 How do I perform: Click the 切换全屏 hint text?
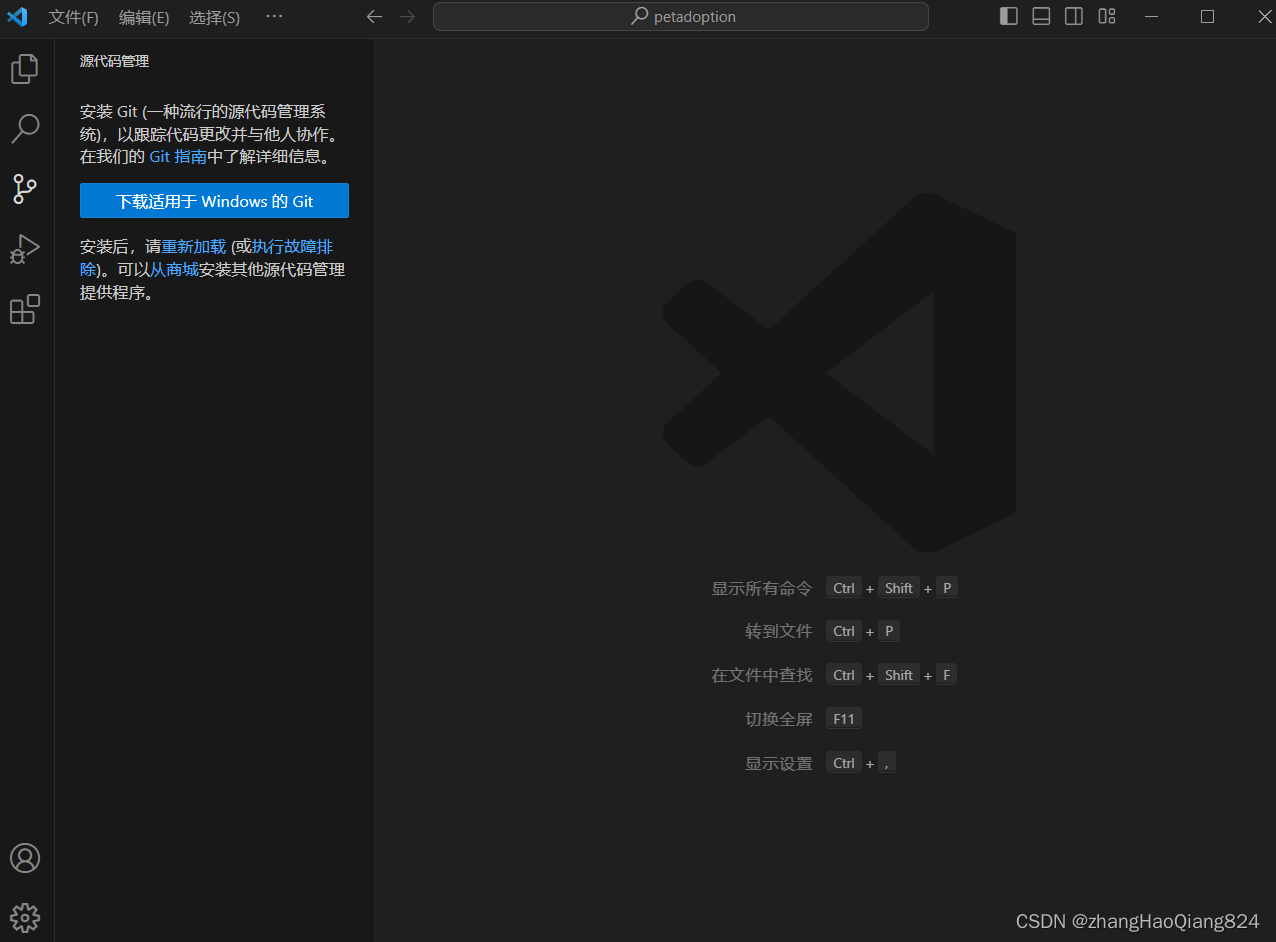tap(779, 719)
